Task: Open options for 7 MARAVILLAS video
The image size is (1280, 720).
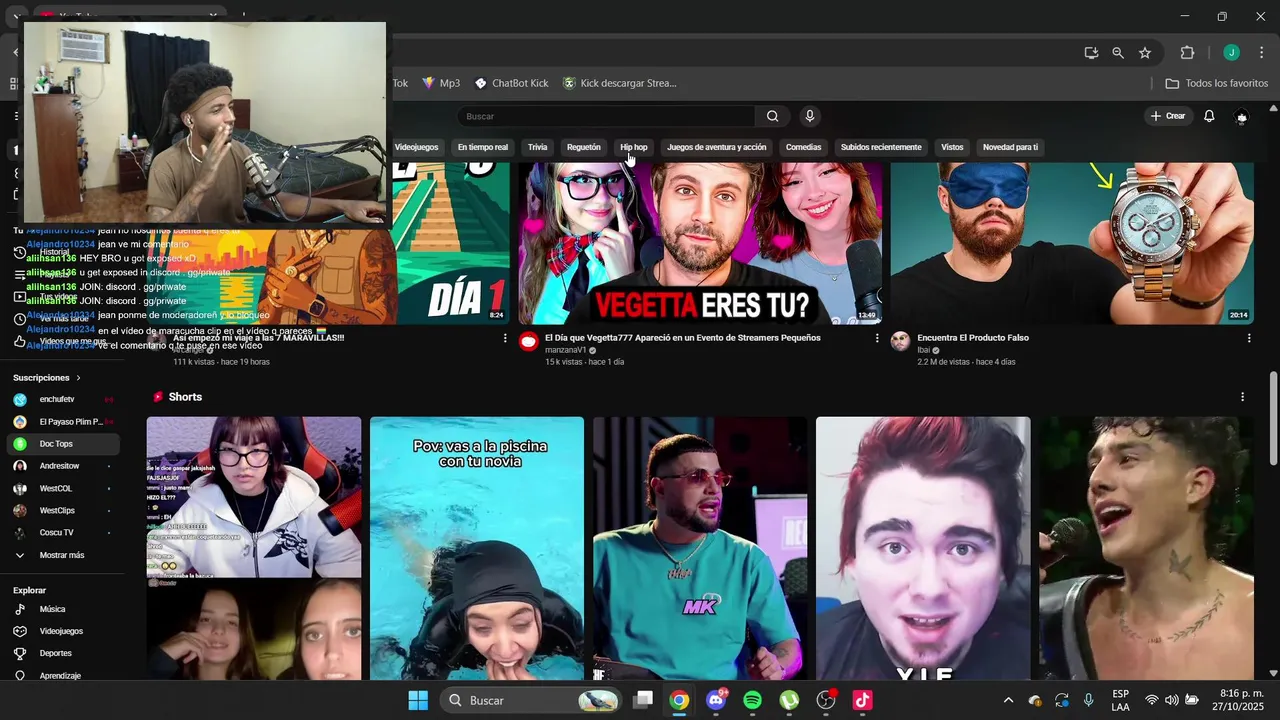Action: click(505, 338)
